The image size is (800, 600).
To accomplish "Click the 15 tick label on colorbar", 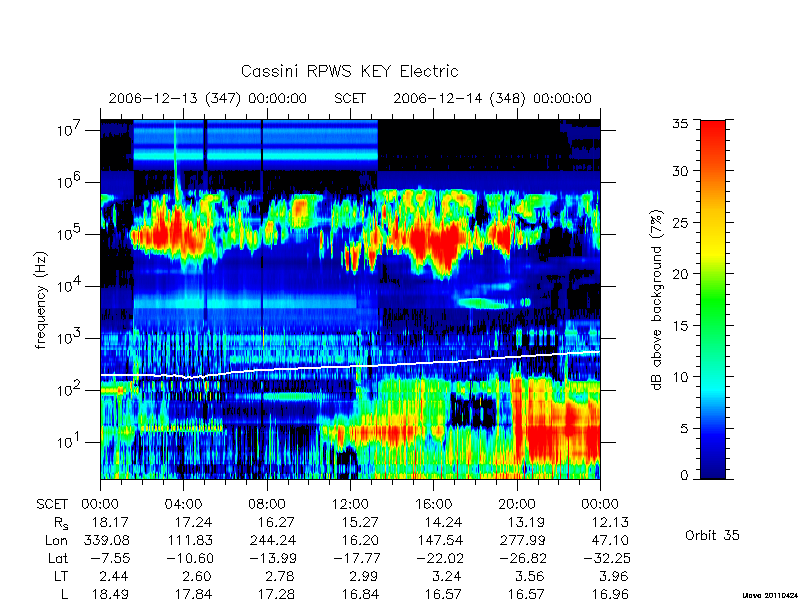I will tap(680, 326).
